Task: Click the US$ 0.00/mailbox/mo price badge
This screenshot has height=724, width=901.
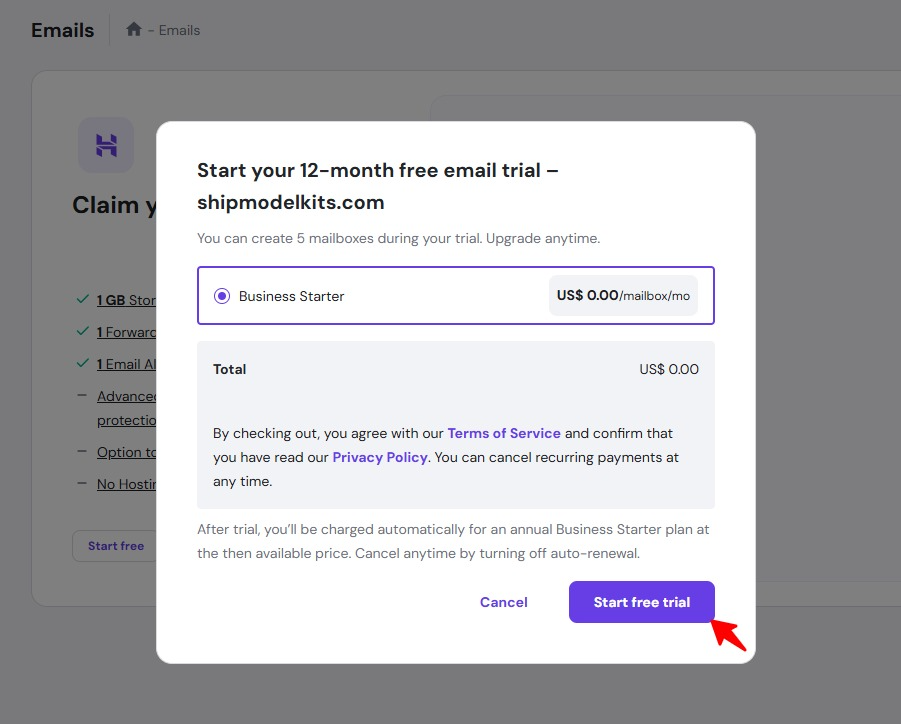Action: coord(623,296)
